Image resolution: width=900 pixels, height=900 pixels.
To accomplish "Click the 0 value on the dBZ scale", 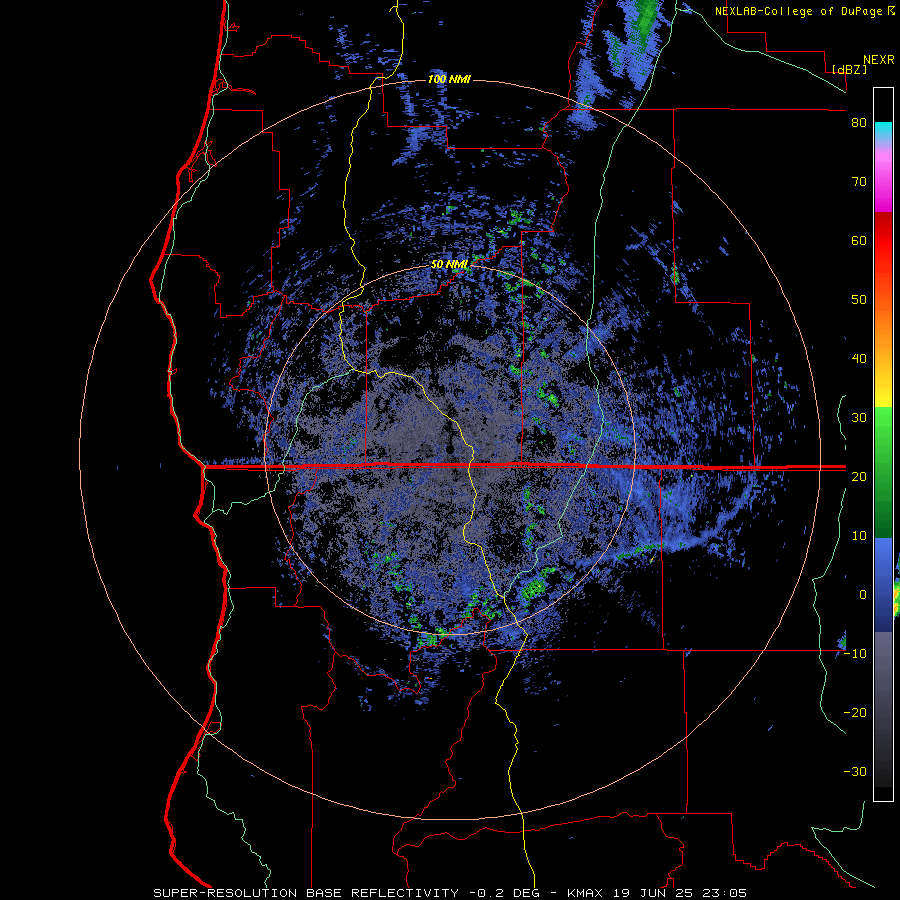I will pyautogui.click(x=863, y=595).
